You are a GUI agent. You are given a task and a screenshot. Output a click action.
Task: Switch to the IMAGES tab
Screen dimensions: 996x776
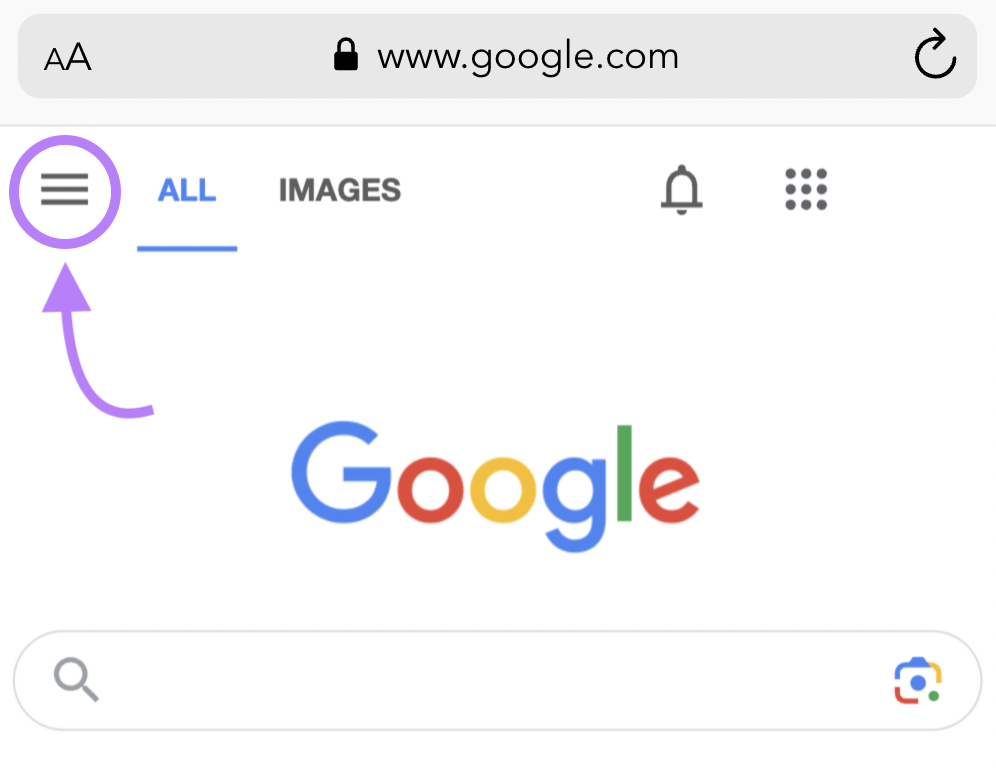coord(339,190)
